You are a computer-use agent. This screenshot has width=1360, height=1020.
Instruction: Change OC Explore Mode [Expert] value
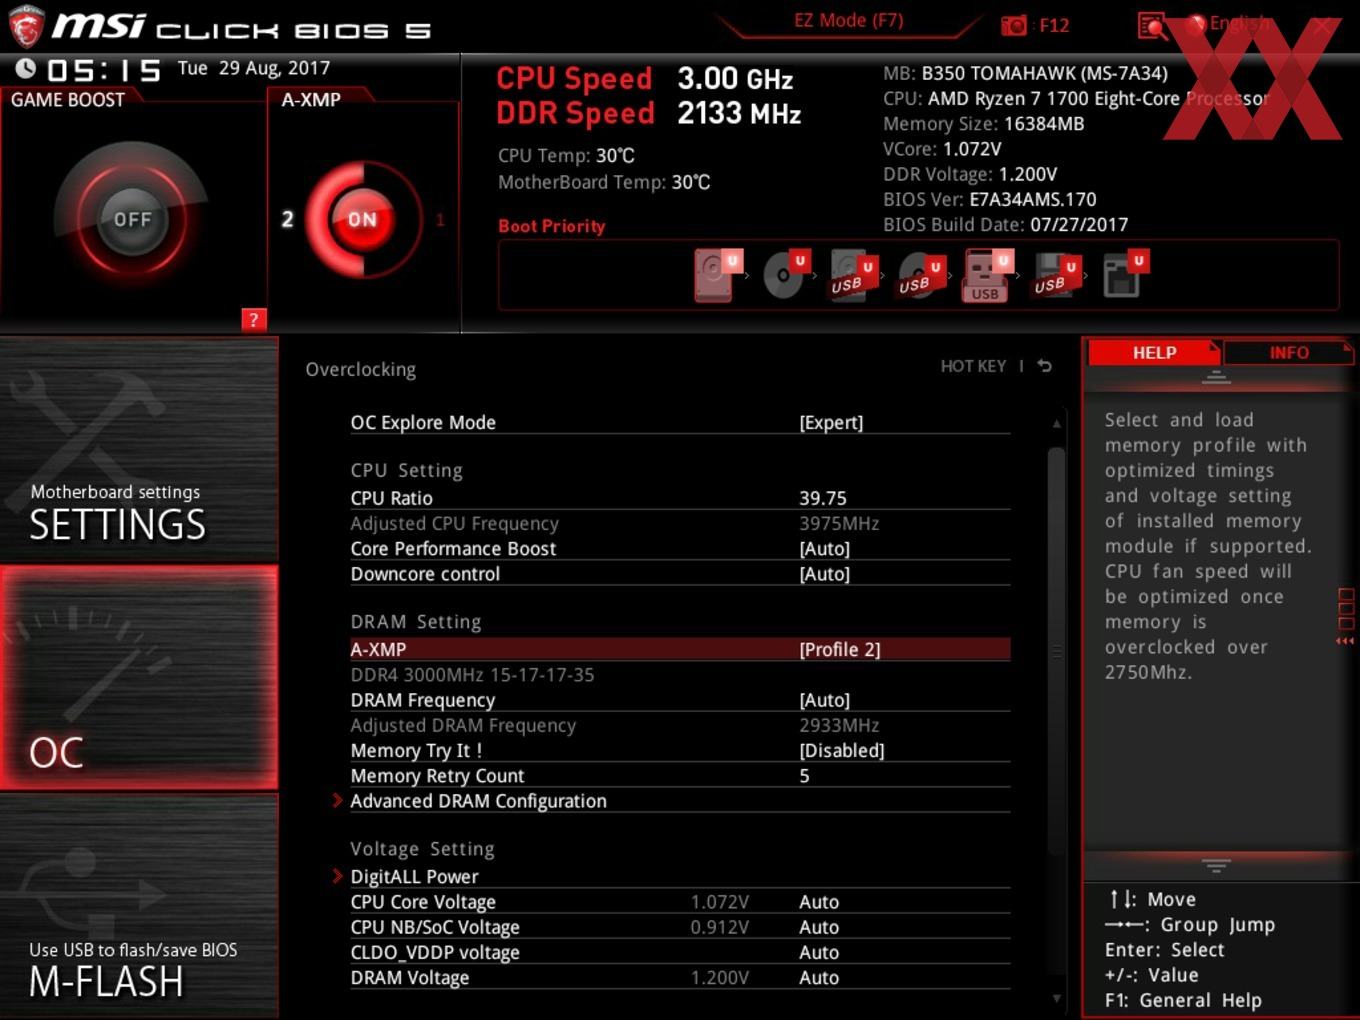(x=831, y=422)
